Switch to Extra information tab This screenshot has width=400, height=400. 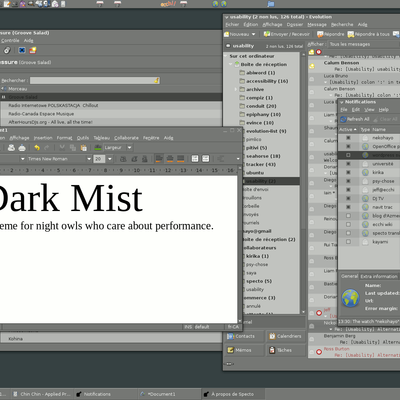pos(379,276)
